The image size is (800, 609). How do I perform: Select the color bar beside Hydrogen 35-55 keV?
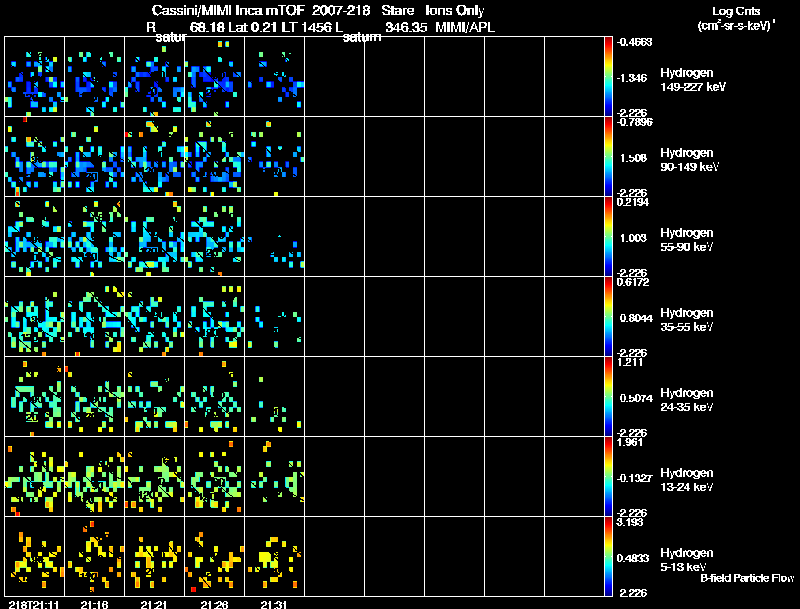coord(608,317)
